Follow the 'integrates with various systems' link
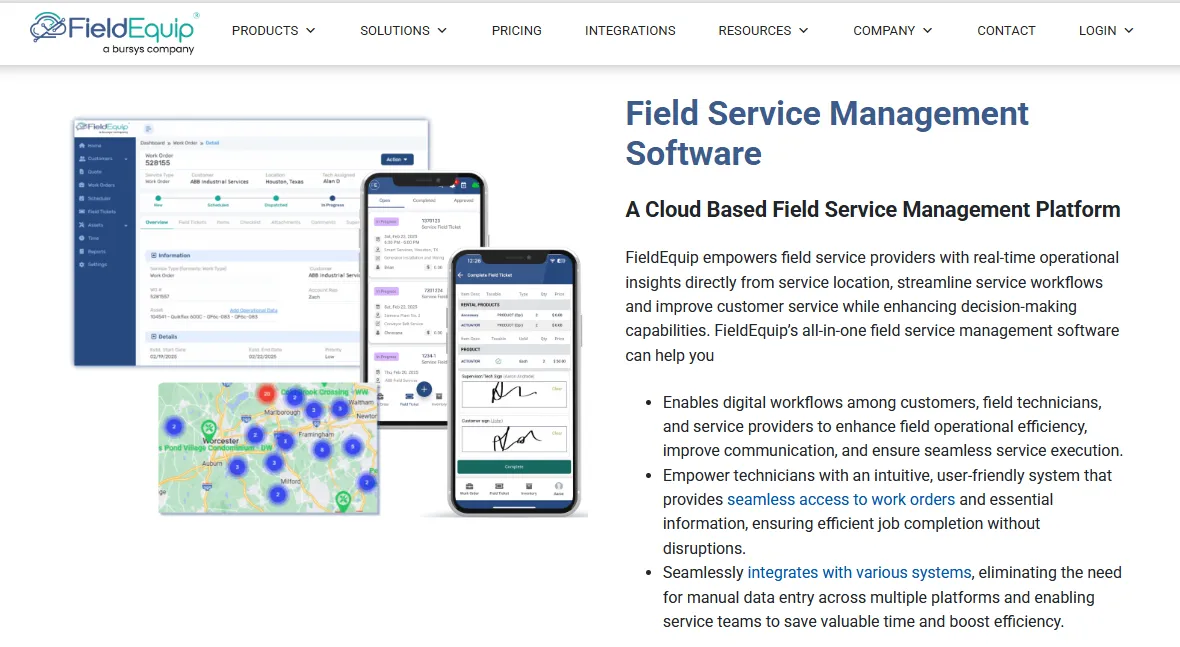The height and width of the screenshot is (647, 1180). click(x=859, y=573)
